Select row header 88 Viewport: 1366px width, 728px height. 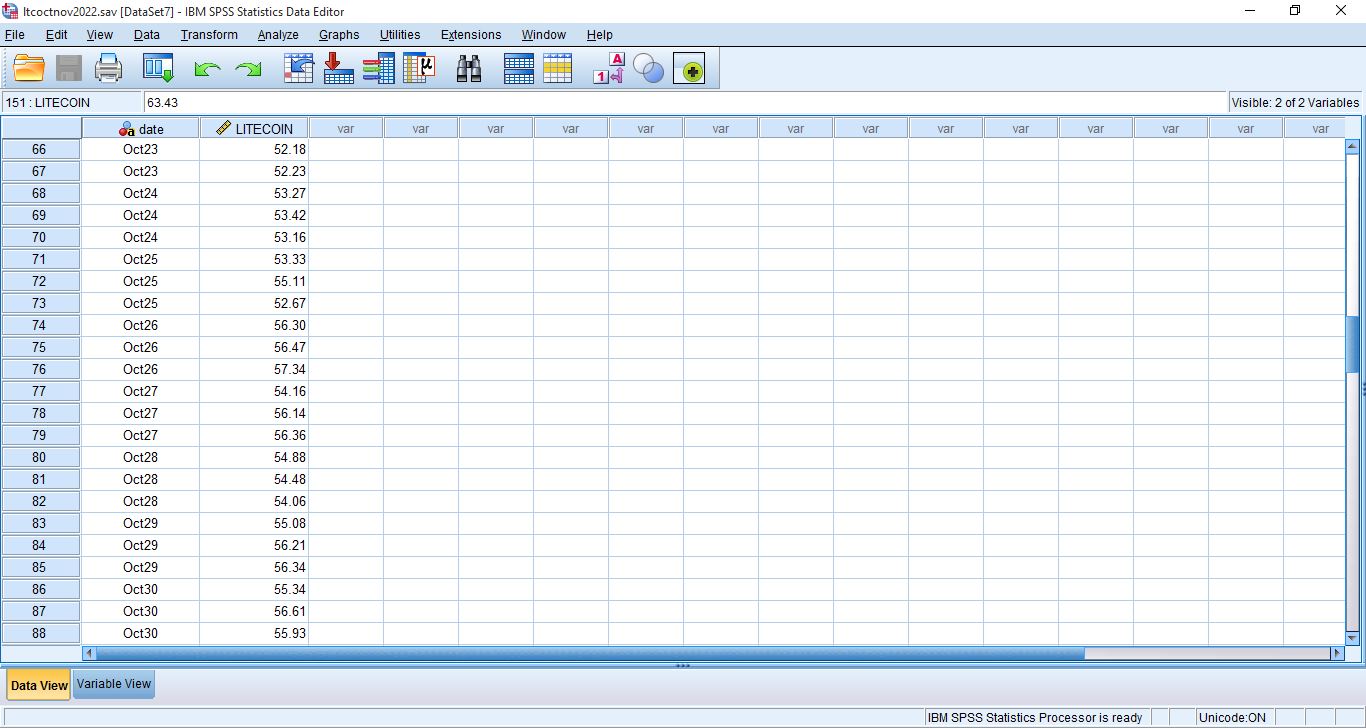click(40, 633)
